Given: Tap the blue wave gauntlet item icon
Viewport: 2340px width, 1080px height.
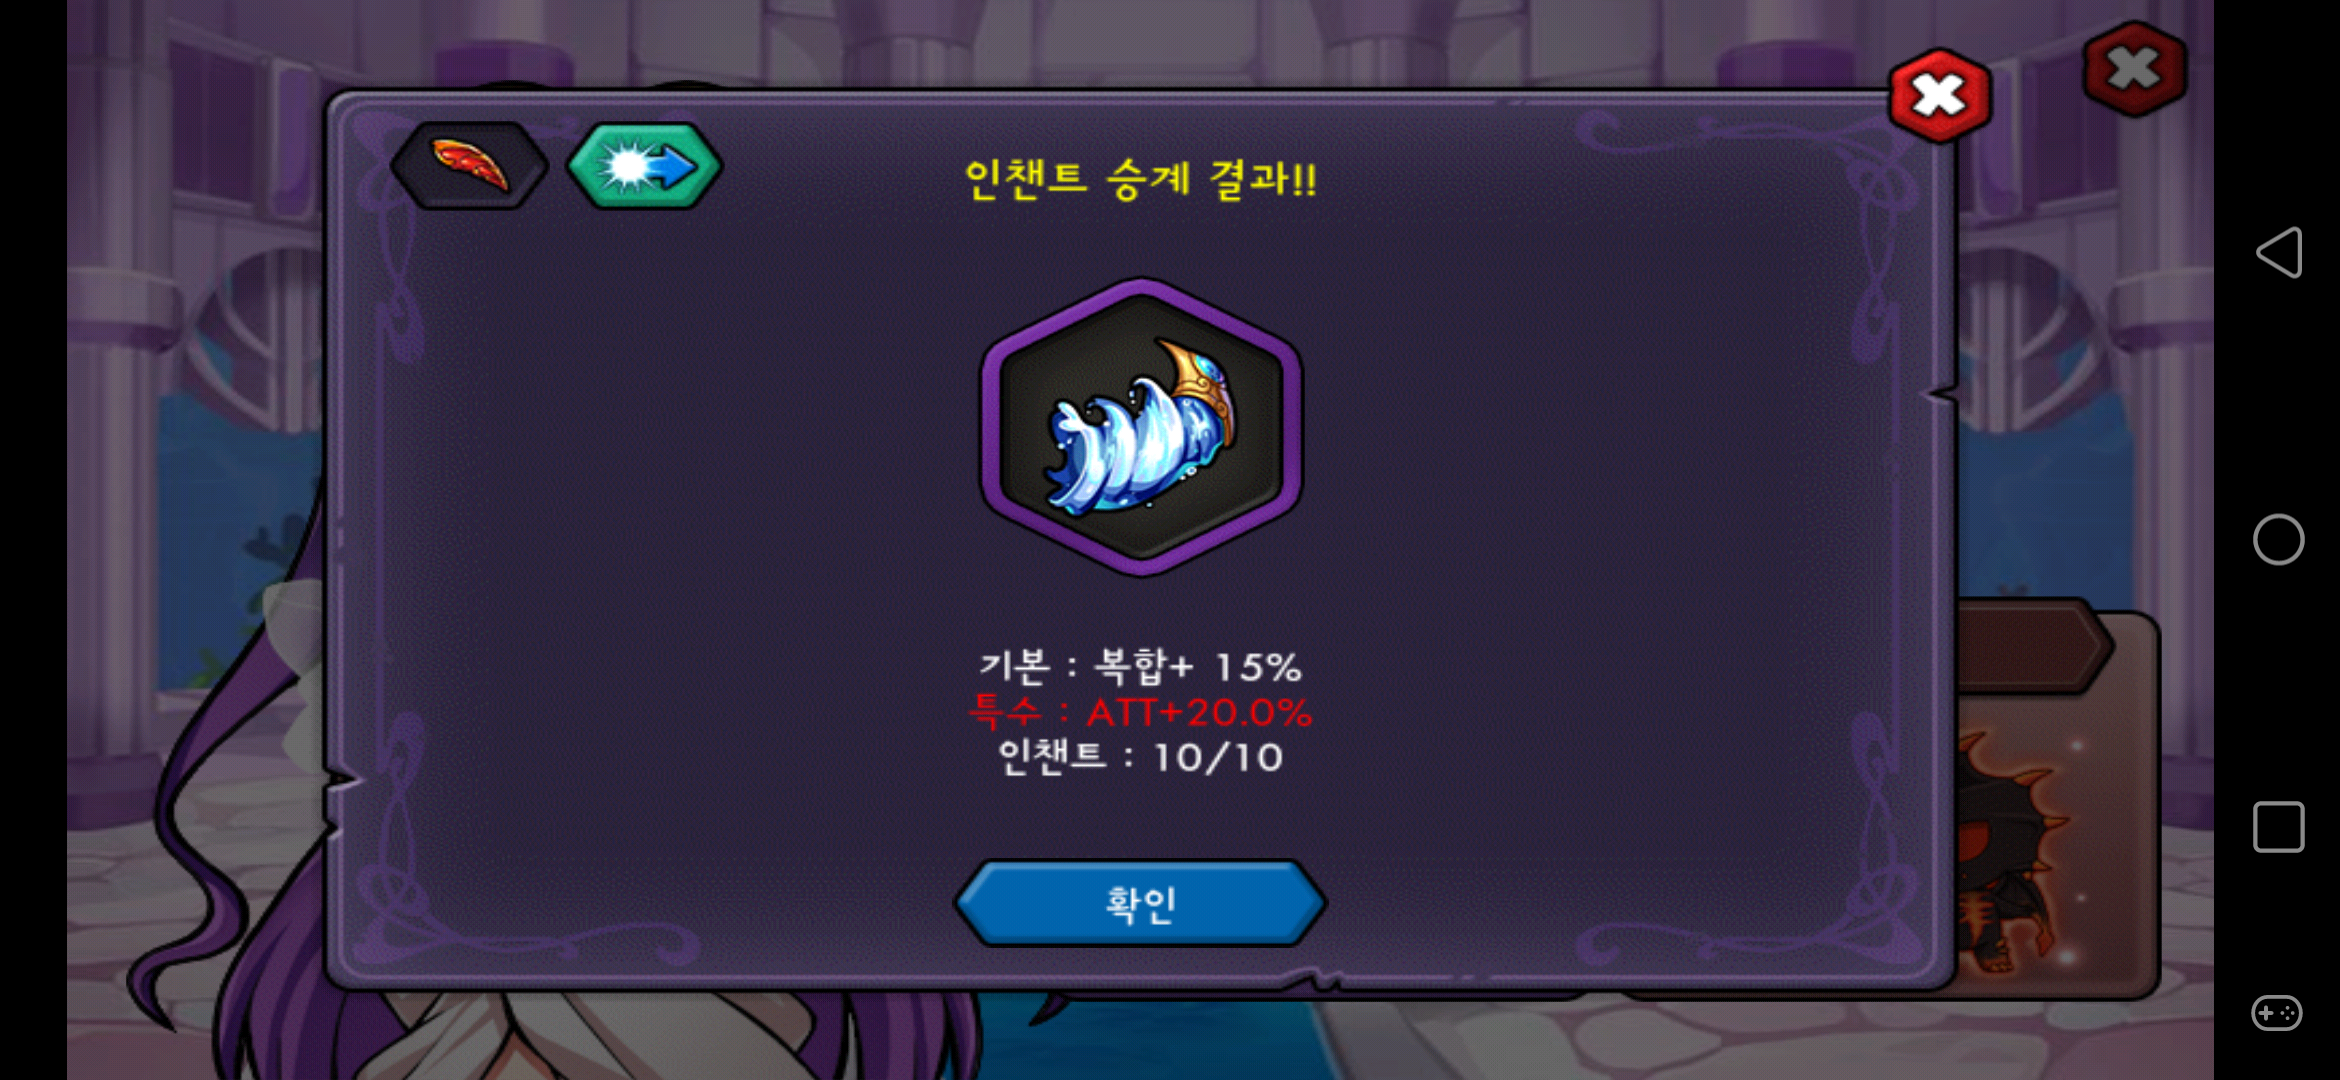Looking at the screenshot, I should click(1141, 427).
